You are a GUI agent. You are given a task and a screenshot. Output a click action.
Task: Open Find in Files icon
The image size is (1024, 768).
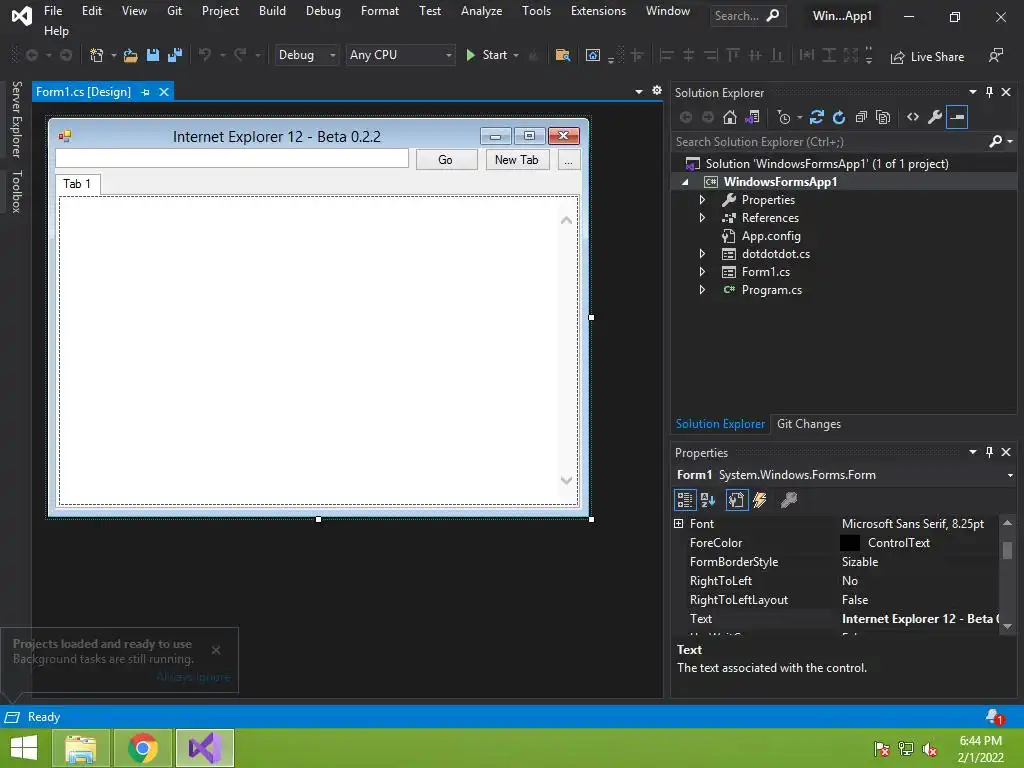(562, 56)
